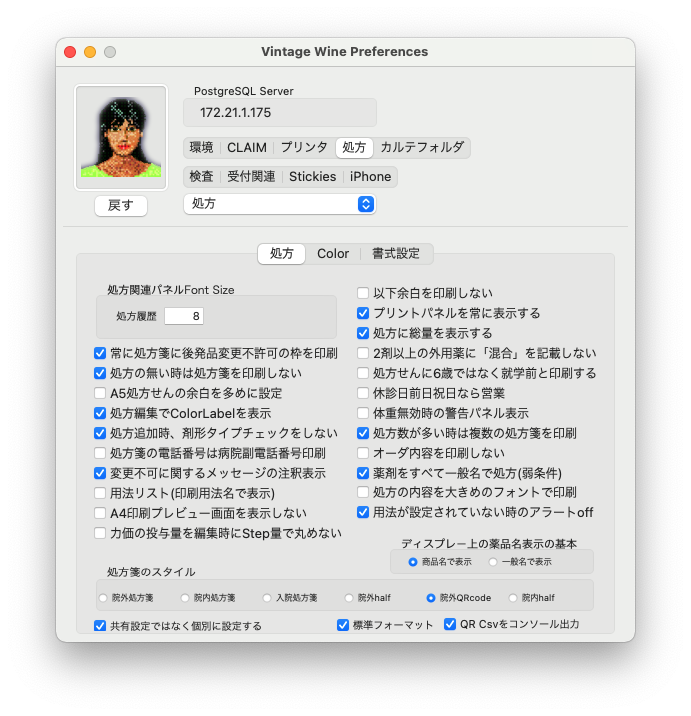The height and width of the screenshot is (716, 691).
Task: Choose 院外処方箋 prescription style
Action: click(x=103, y=598)
